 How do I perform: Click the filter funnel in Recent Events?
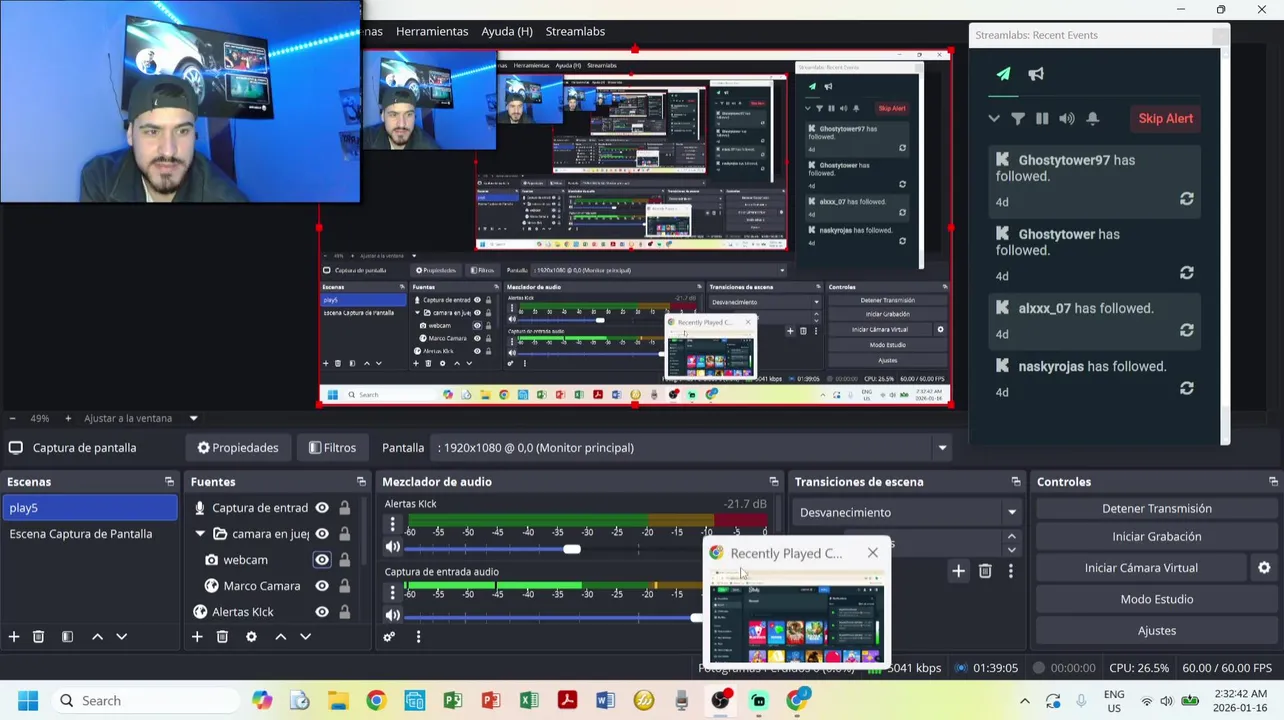(x=1017, y=118)
